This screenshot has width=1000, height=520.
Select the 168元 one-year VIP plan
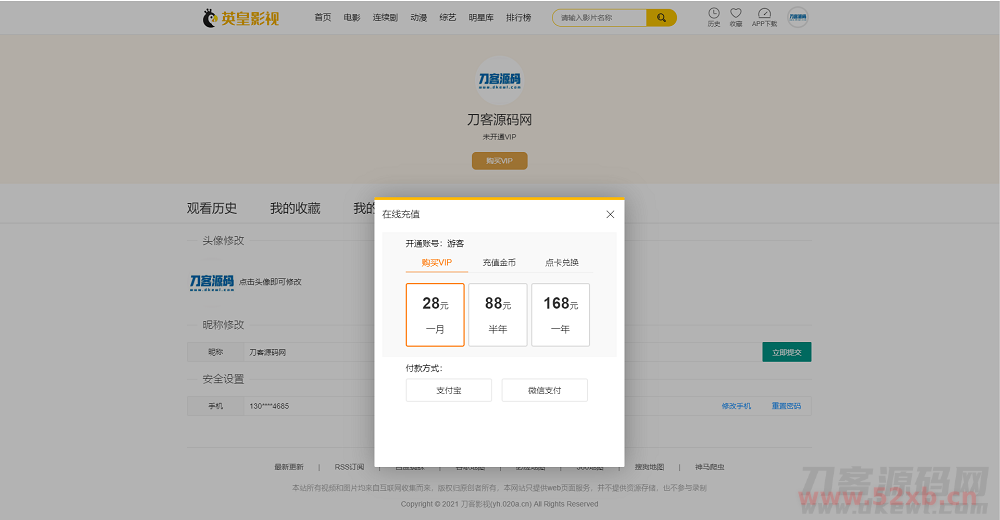click(560, 314)
